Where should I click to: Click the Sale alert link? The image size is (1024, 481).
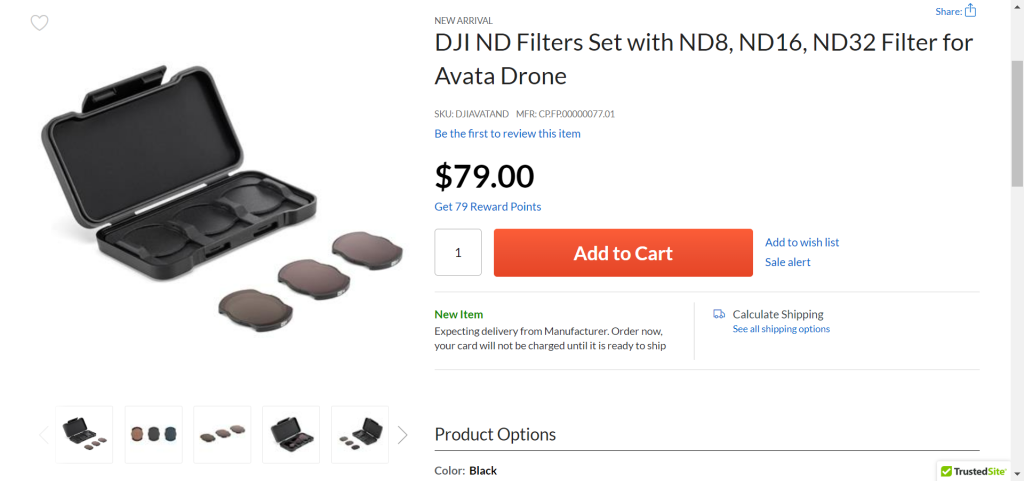pyautogui.click(x=788, y=262)
